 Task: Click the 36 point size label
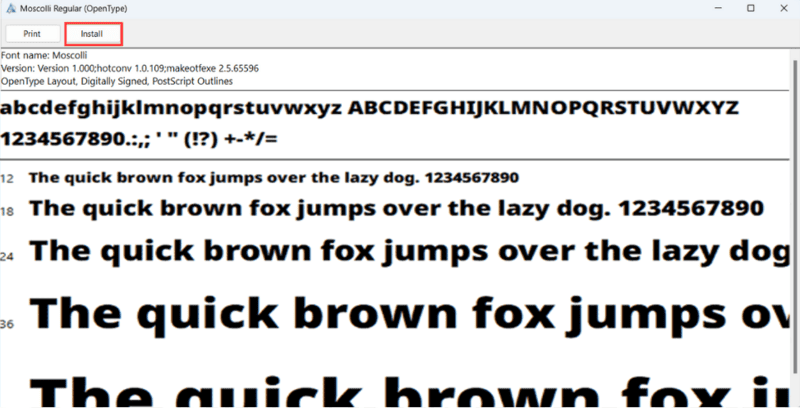[7, 323]
